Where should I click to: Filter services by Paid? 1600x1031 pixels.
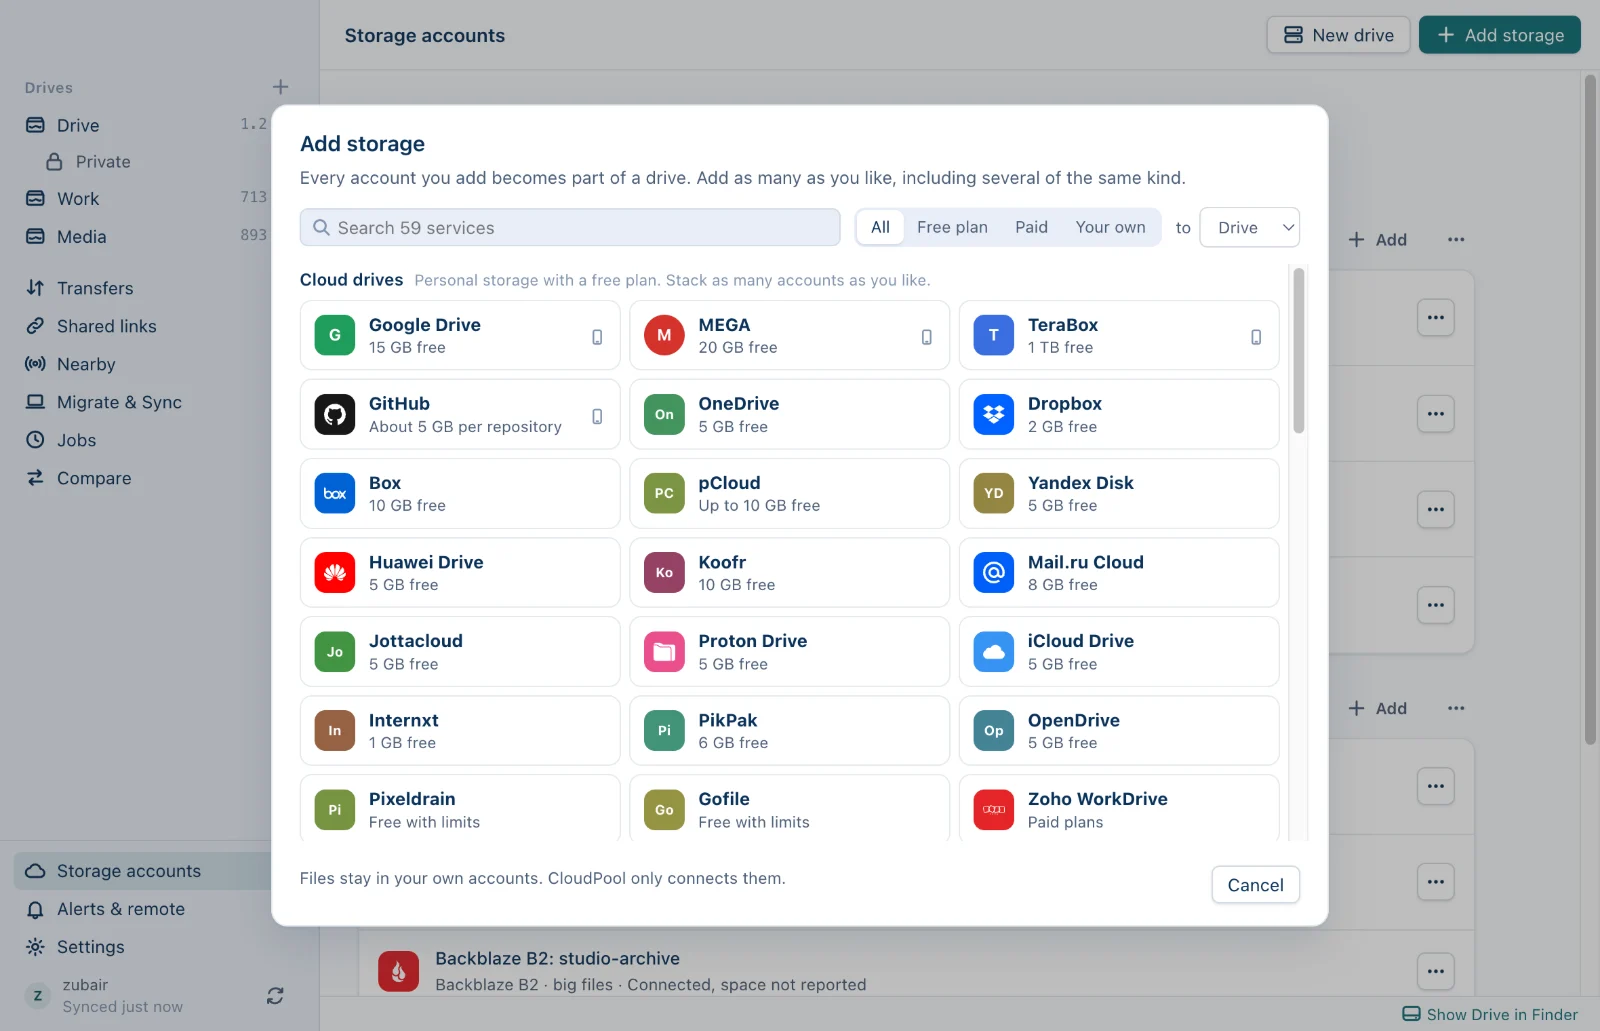pos(1031,227)
